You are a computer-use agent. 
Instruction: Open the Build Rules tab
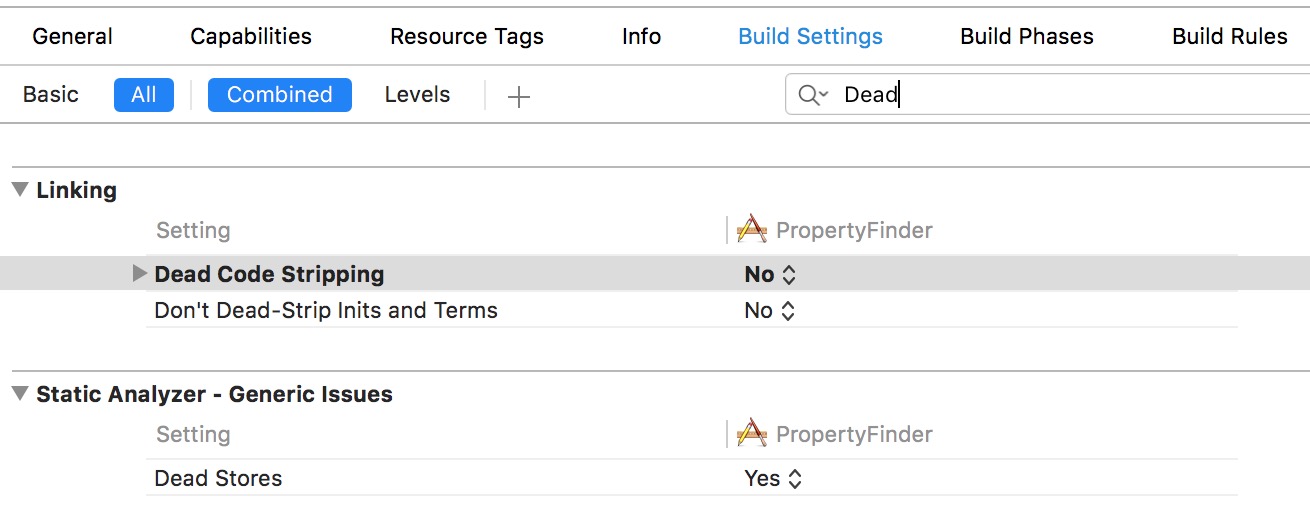pyautogui.click(x=1229, y=37)
